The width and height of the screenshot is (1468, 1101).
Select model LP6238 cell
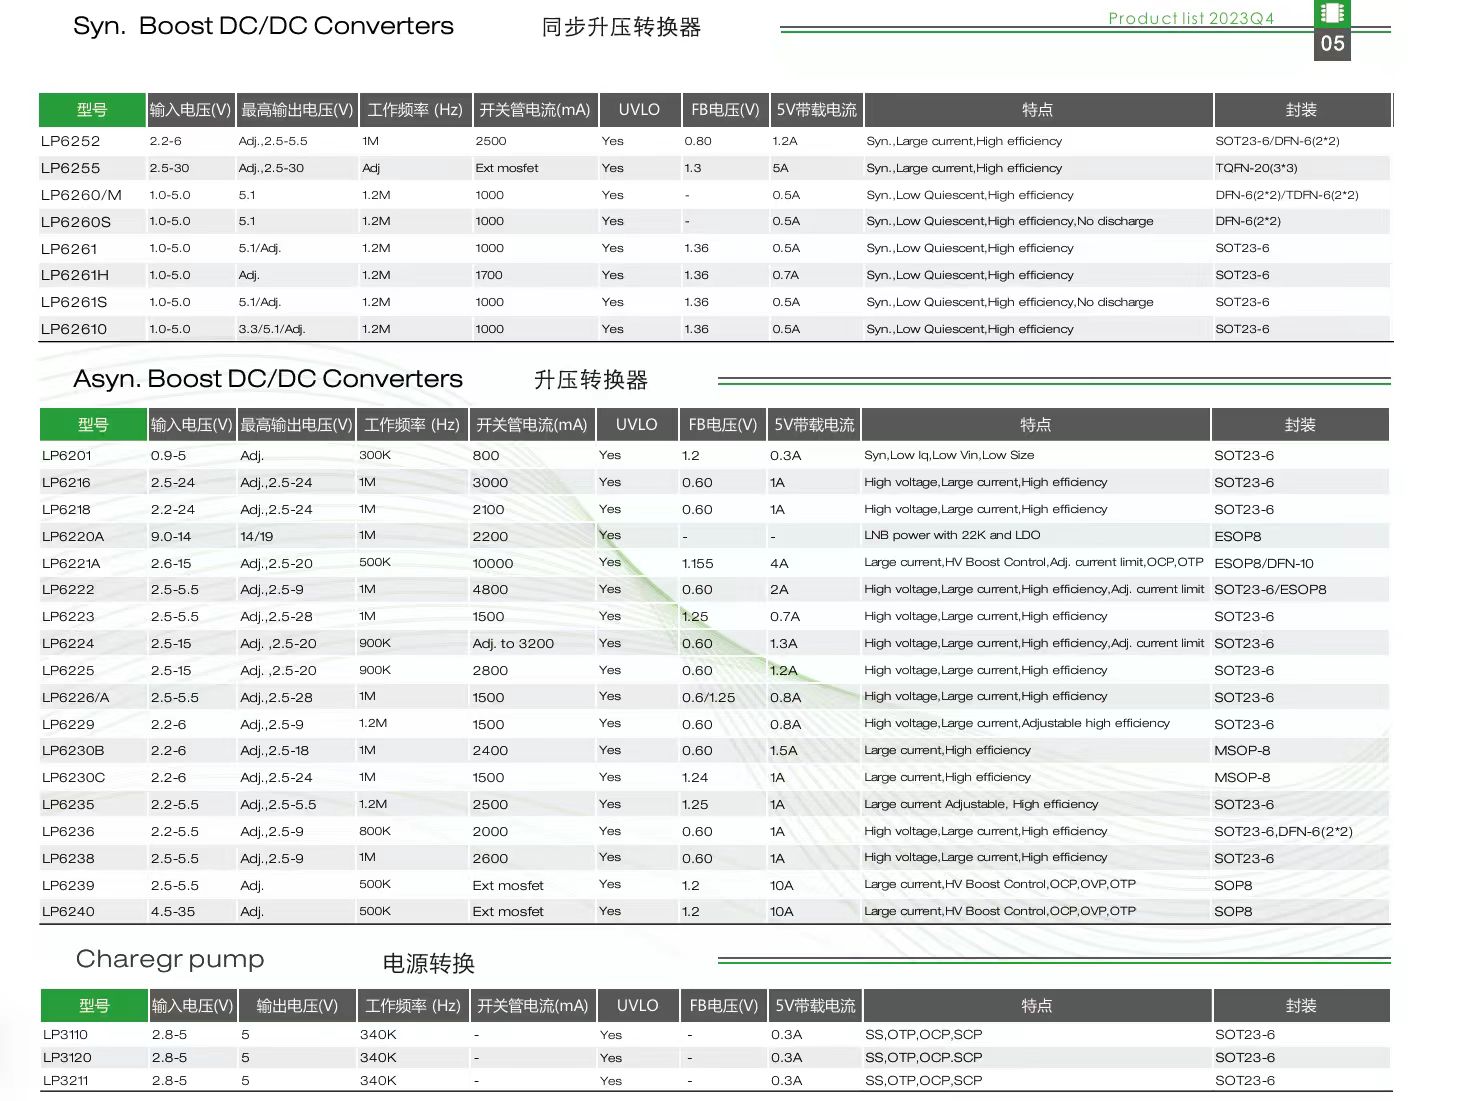pos(68,858)
